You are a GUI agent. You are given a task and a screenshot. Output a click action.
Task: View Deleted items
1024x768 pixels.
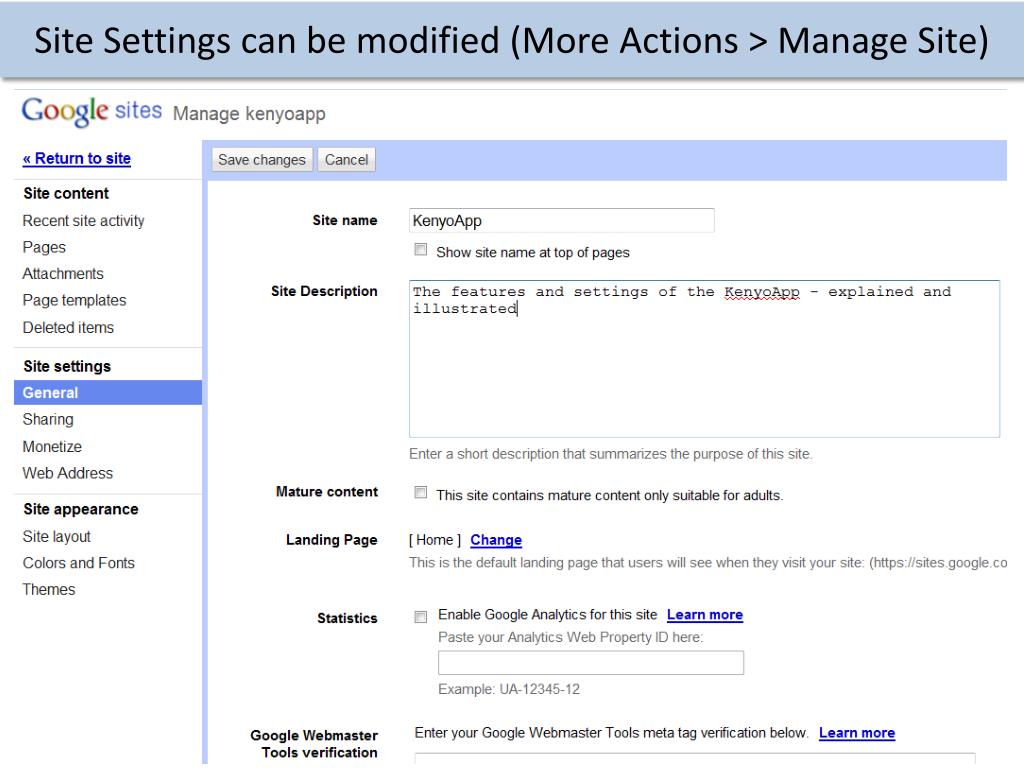pyautogui.click(x=69, y=328)
